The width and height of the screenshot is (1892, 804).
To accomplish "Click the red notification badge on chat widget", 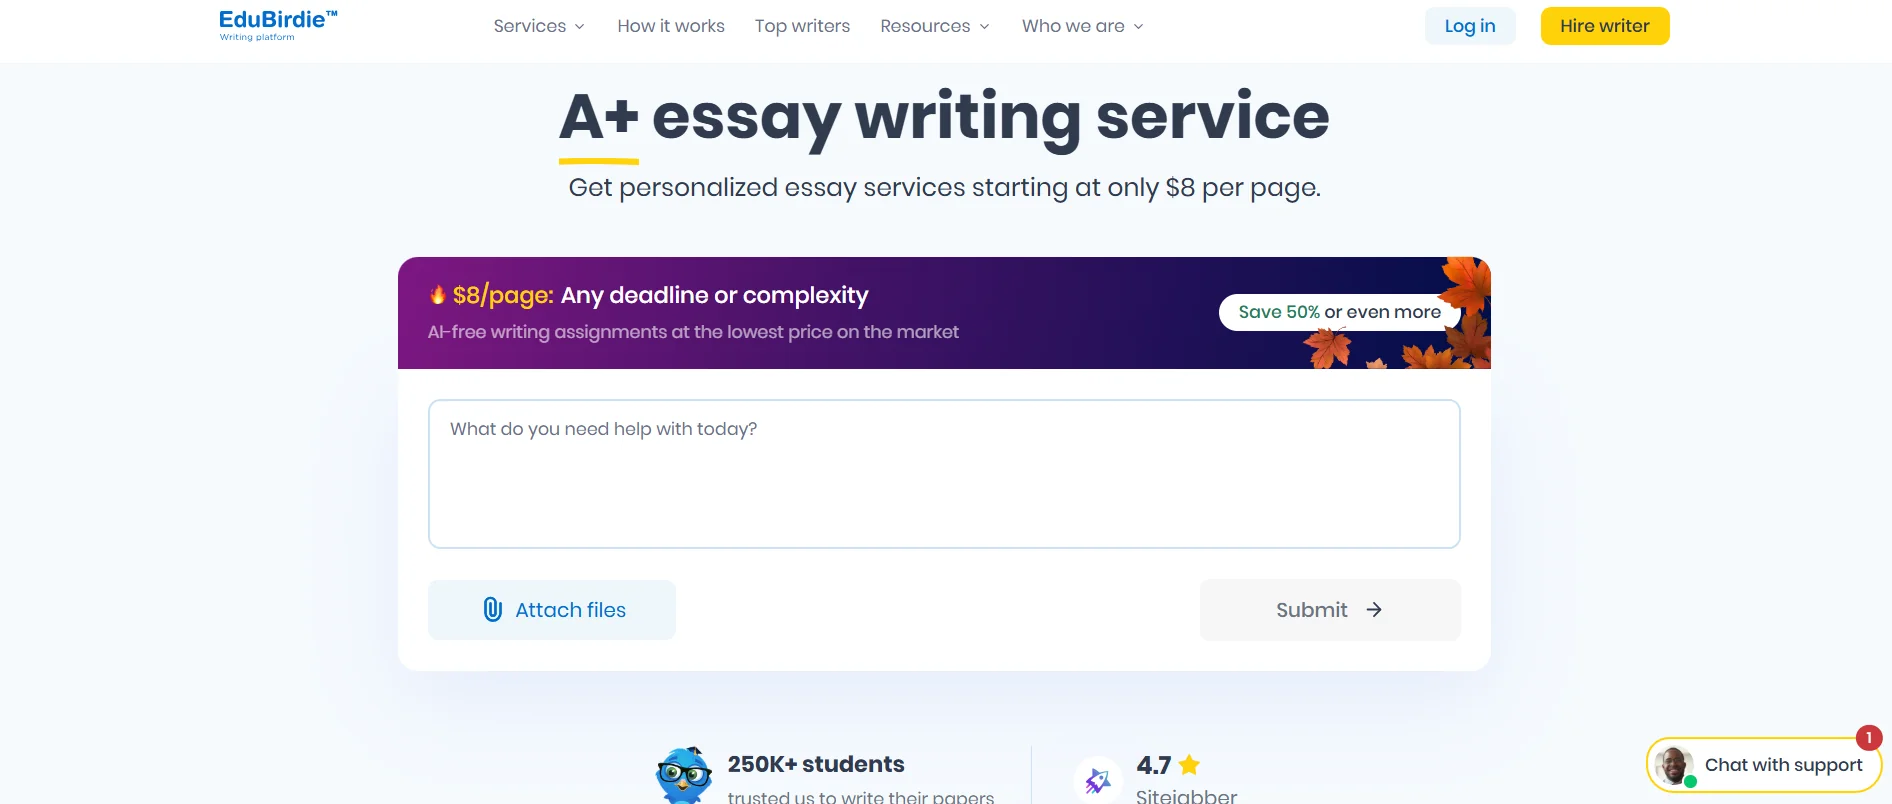I will pos(1868,738).
